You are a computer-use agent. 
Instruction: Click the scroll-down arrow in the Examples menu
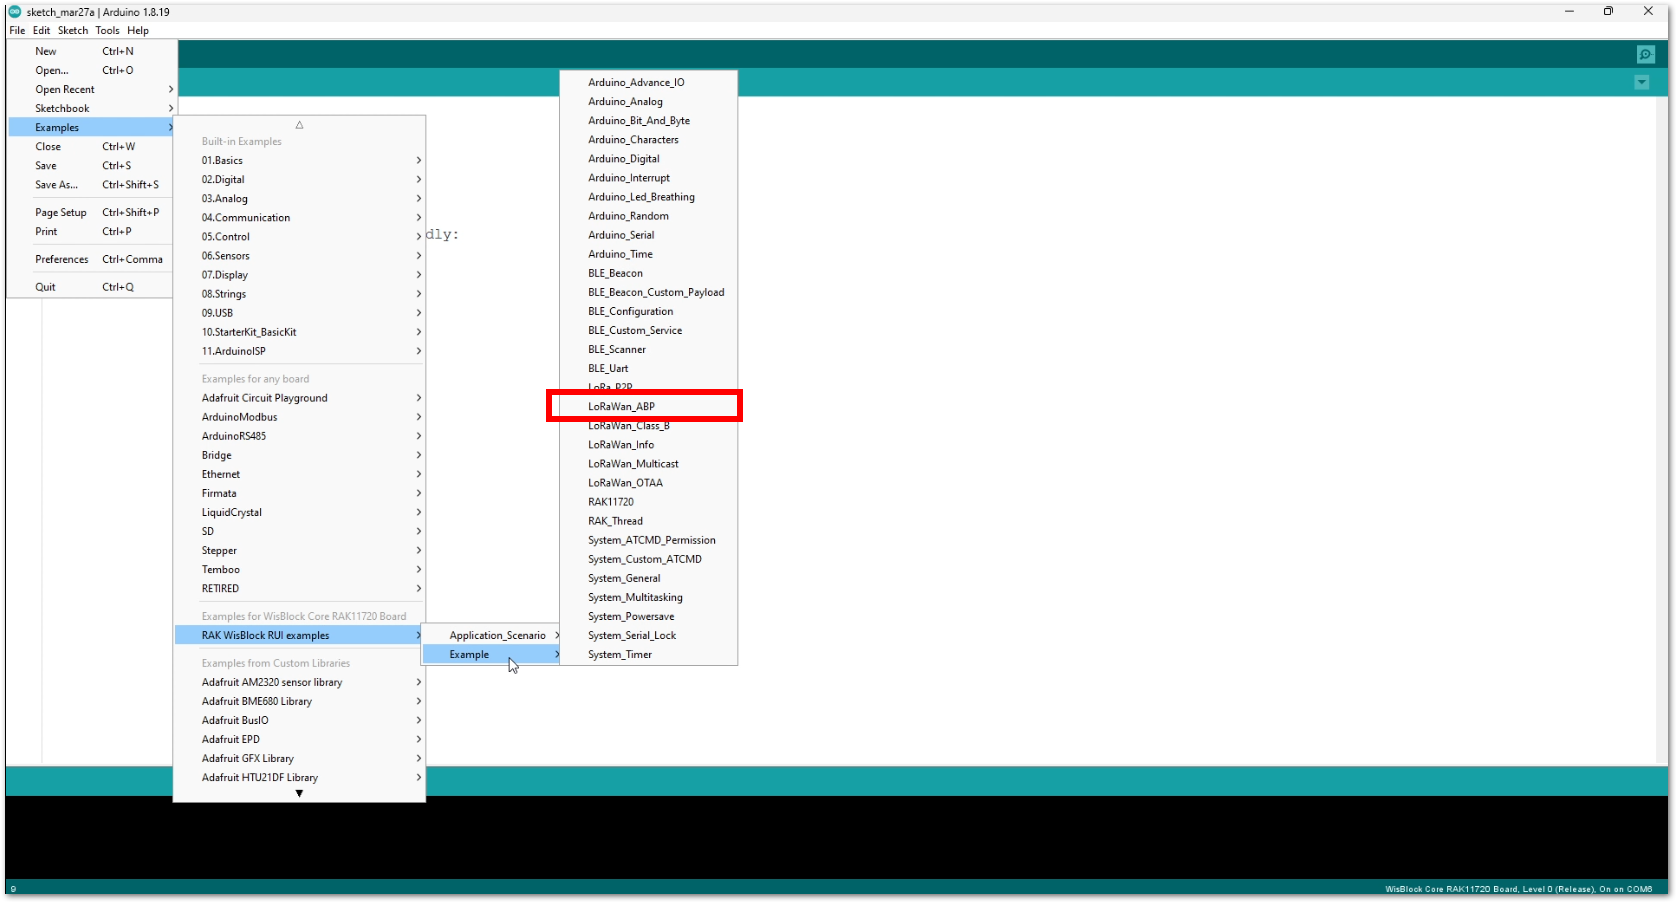[299, 794]
